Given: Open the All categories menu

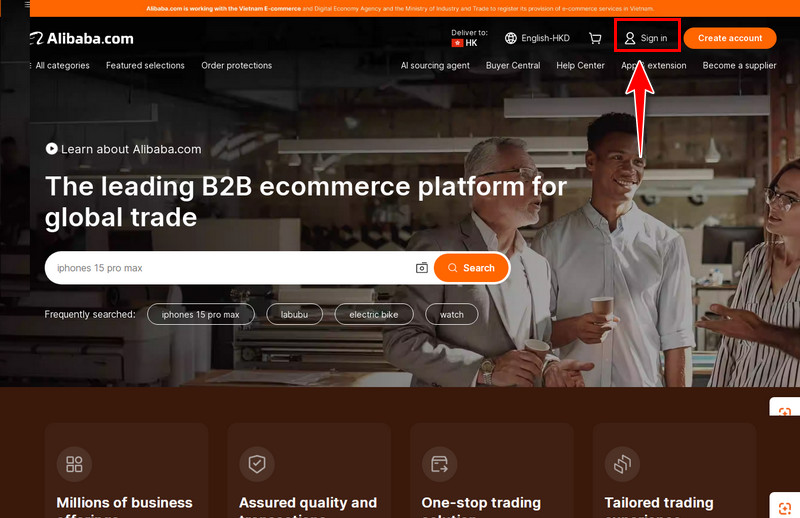Looking at the screenshot, I should pos(62,65).
